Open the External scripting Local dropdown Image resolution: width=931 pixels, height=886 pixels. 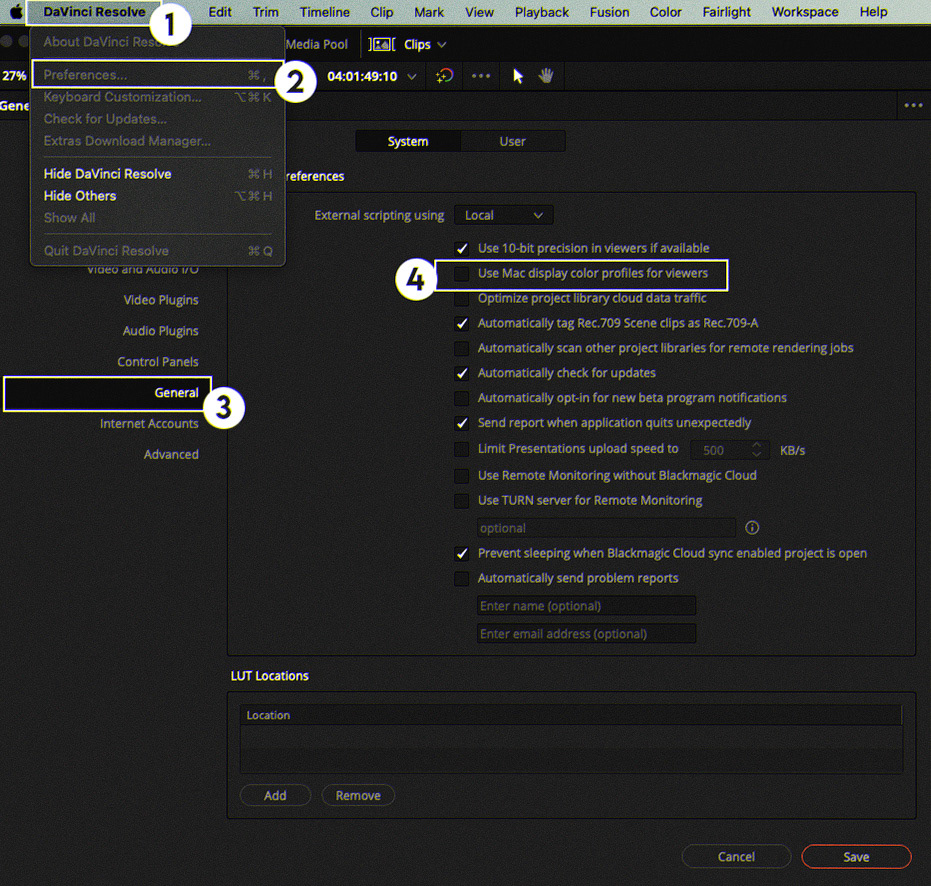click(504, 215)
